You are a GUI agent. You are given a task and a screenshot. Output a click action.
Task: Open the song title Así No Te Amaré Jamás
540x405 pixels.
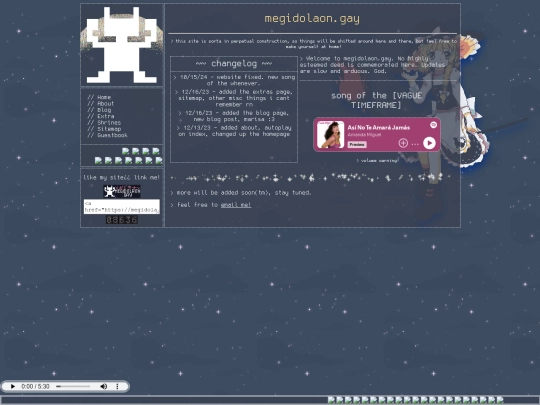pyautogui.click(x=378, y=127)
